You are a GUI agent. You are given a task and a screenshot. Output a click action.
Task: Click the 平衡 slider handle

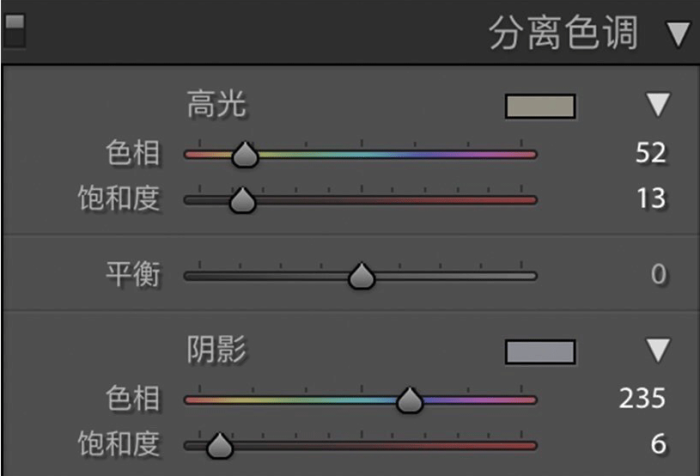point(361,276)
